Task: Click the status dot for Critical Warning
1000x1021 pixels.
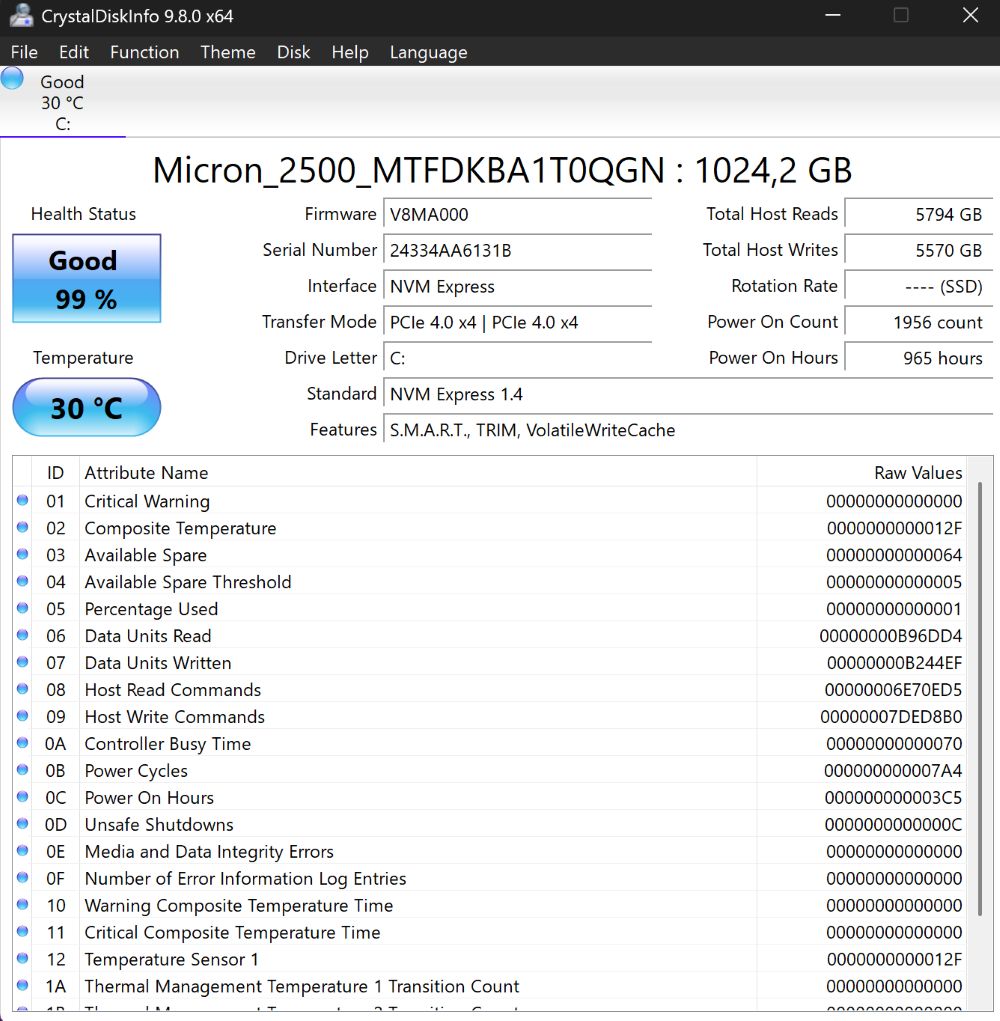Action: coord(22,500)
